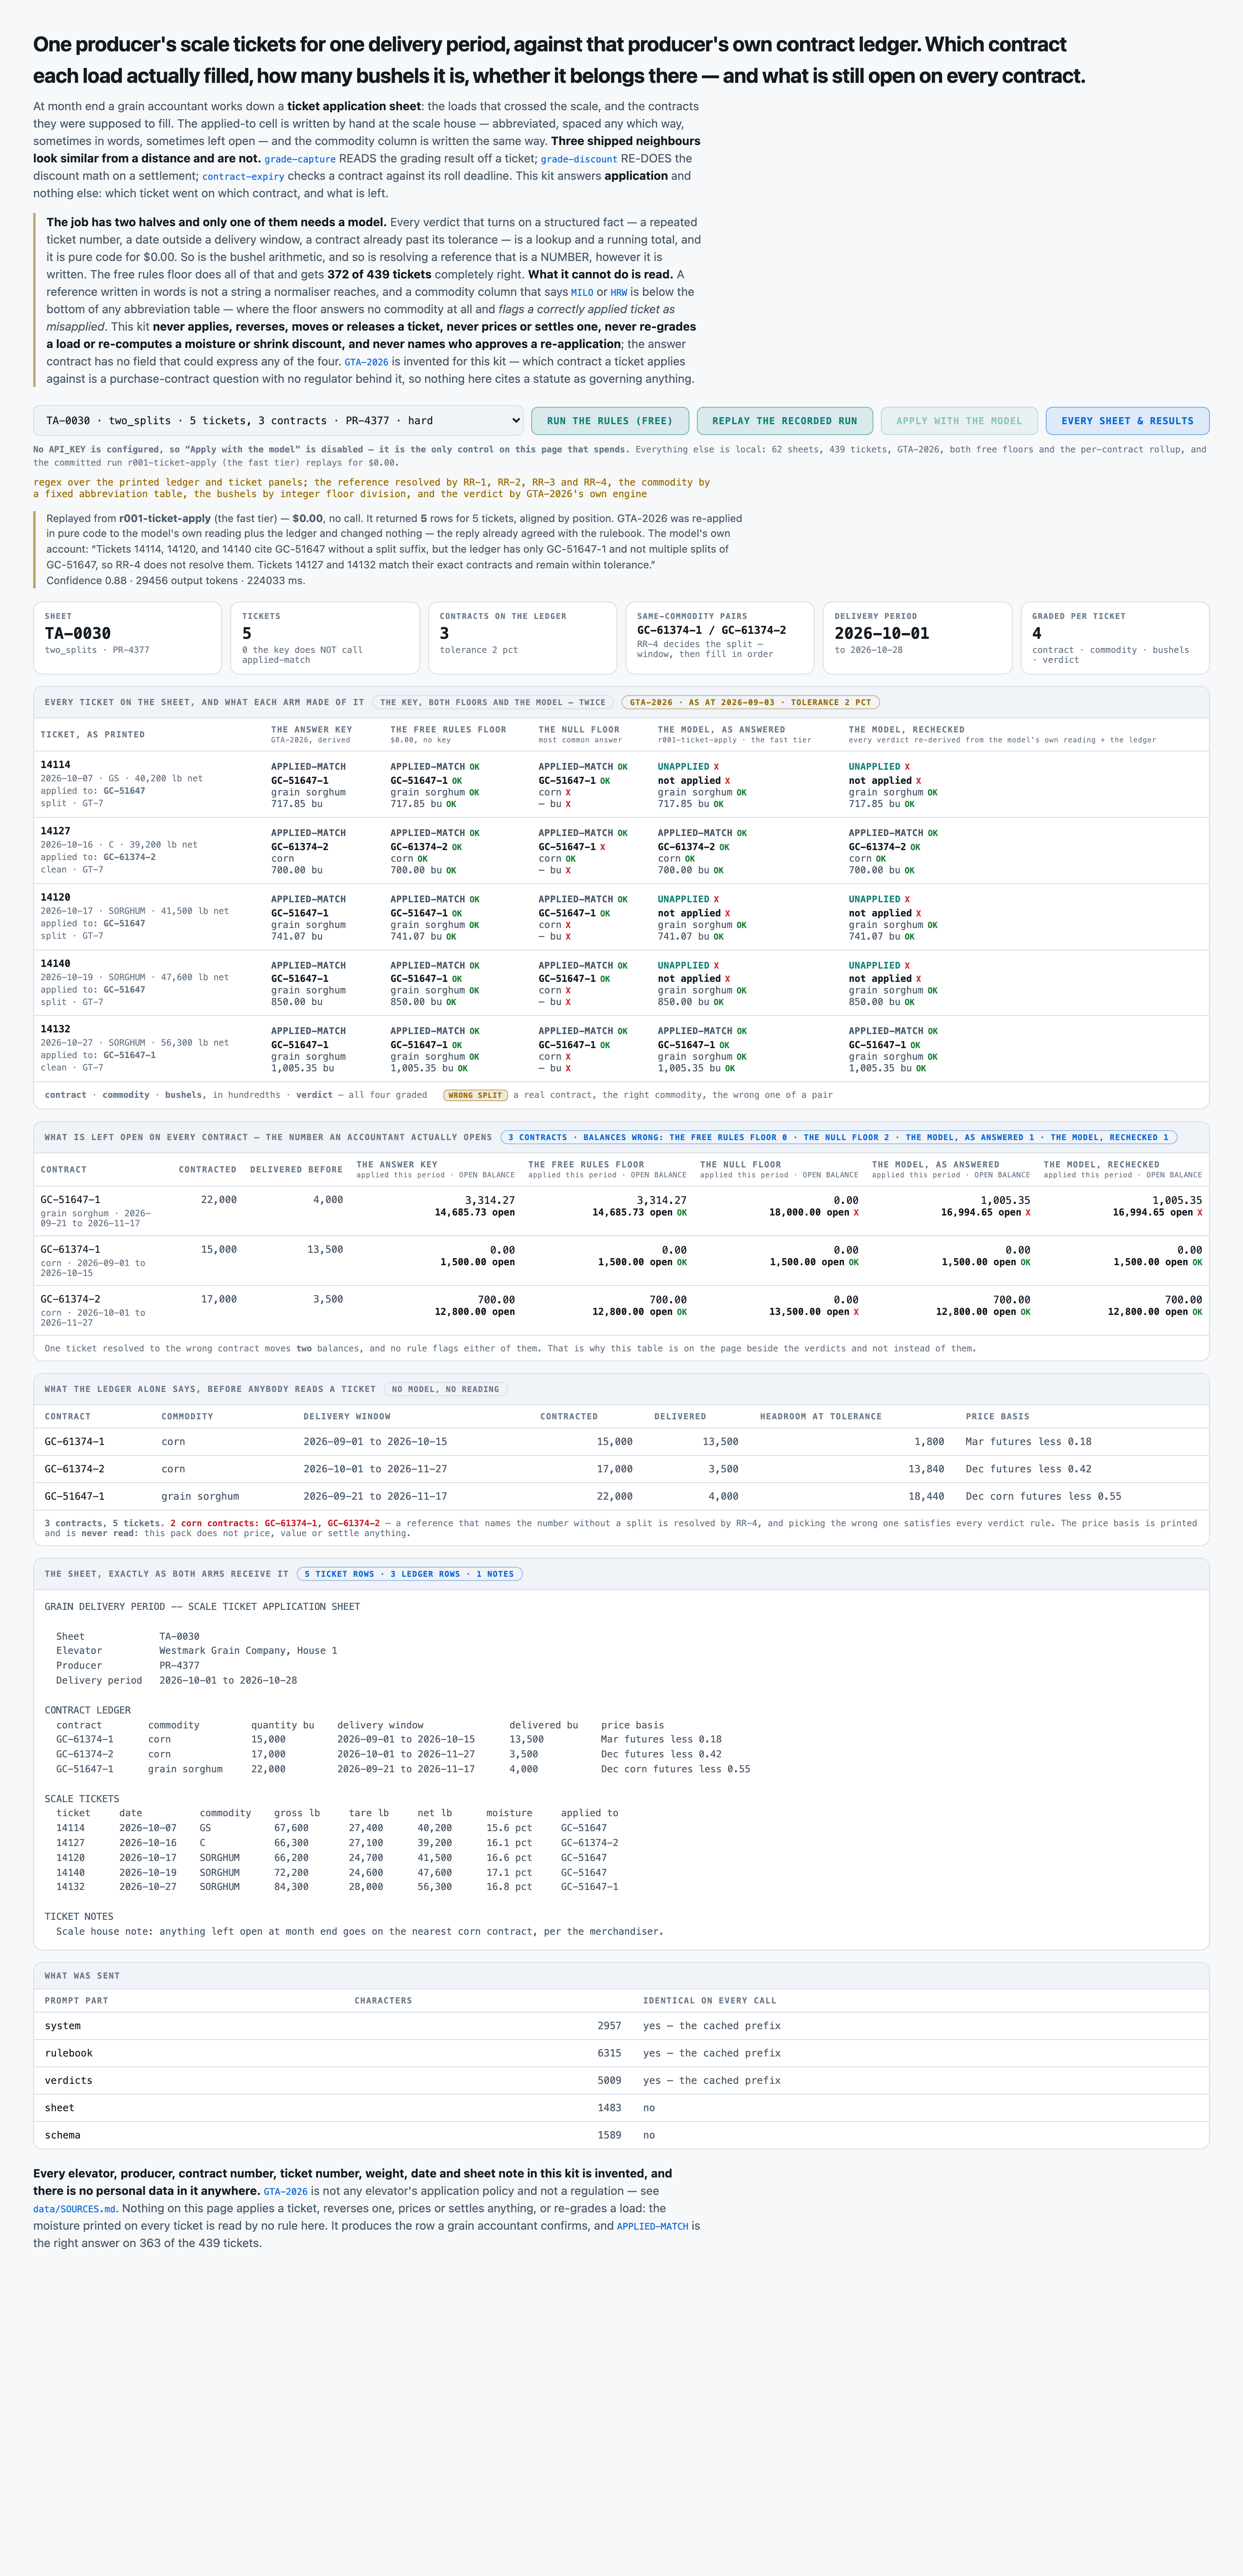Select the SHEET summary card showing TA-0030
This screenshot has width=1243, height=2576.
127,638
